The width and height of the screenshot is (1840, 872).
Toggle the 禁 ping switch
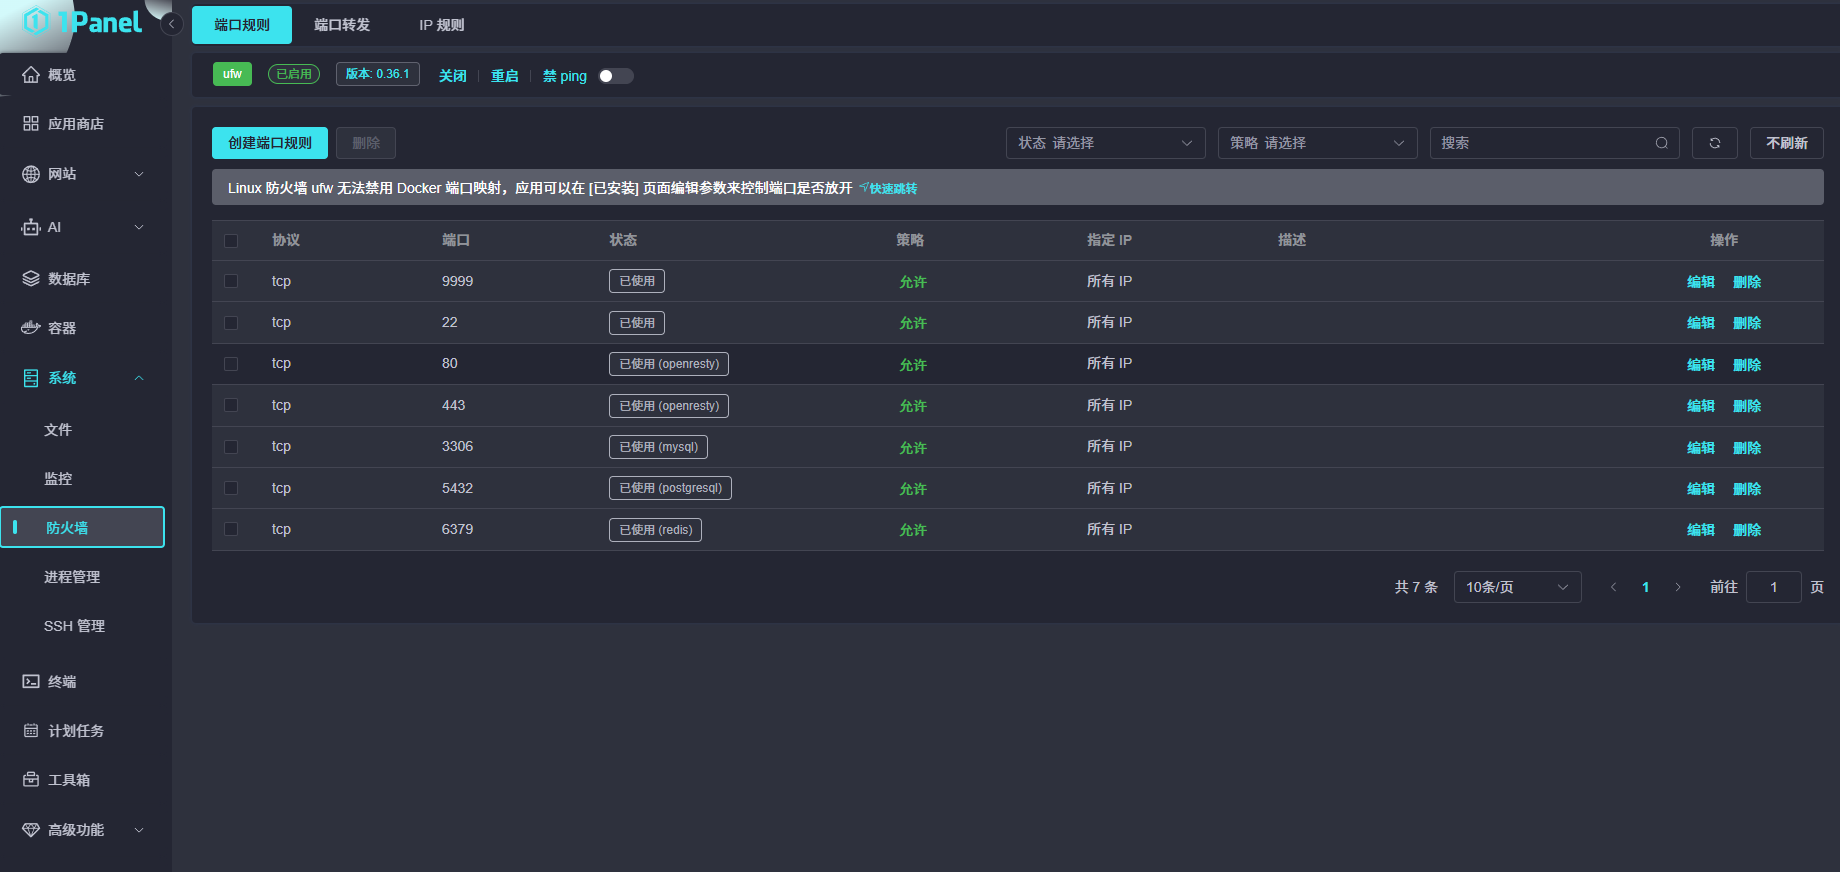[615, 76]
